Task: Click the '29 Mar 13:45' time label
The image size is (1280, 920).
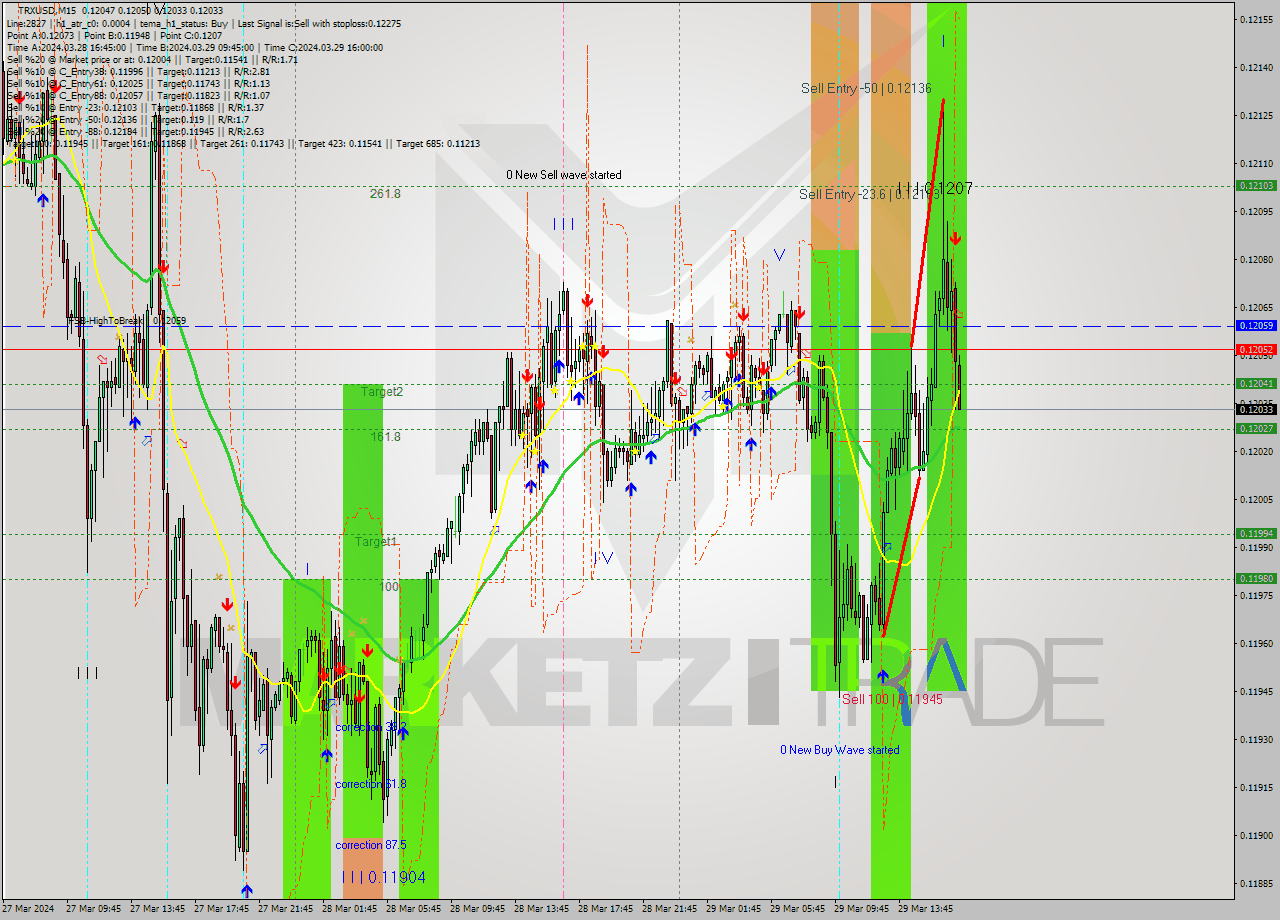Action: [925, 910]
